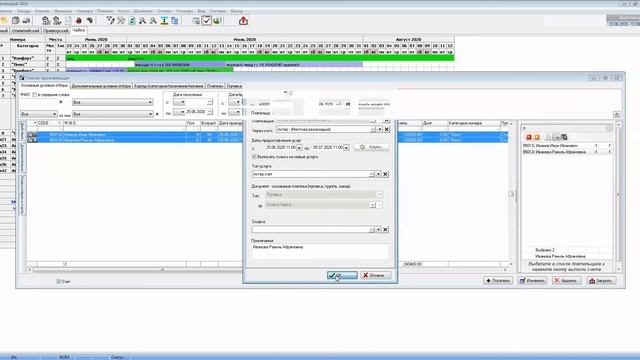This screenshot has width=640, height=360.
Task: Switch to 'Олимпийский' building tab
Action: 25,31
